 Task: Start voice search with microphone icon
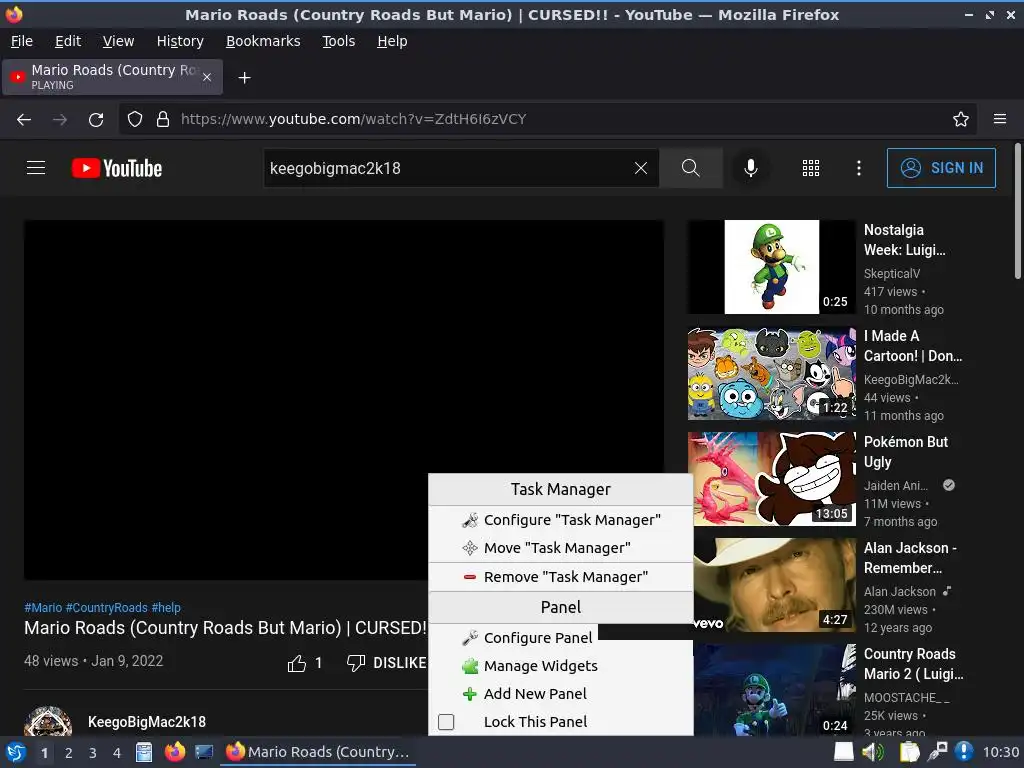pyautogui.click(x=751, y=168)
